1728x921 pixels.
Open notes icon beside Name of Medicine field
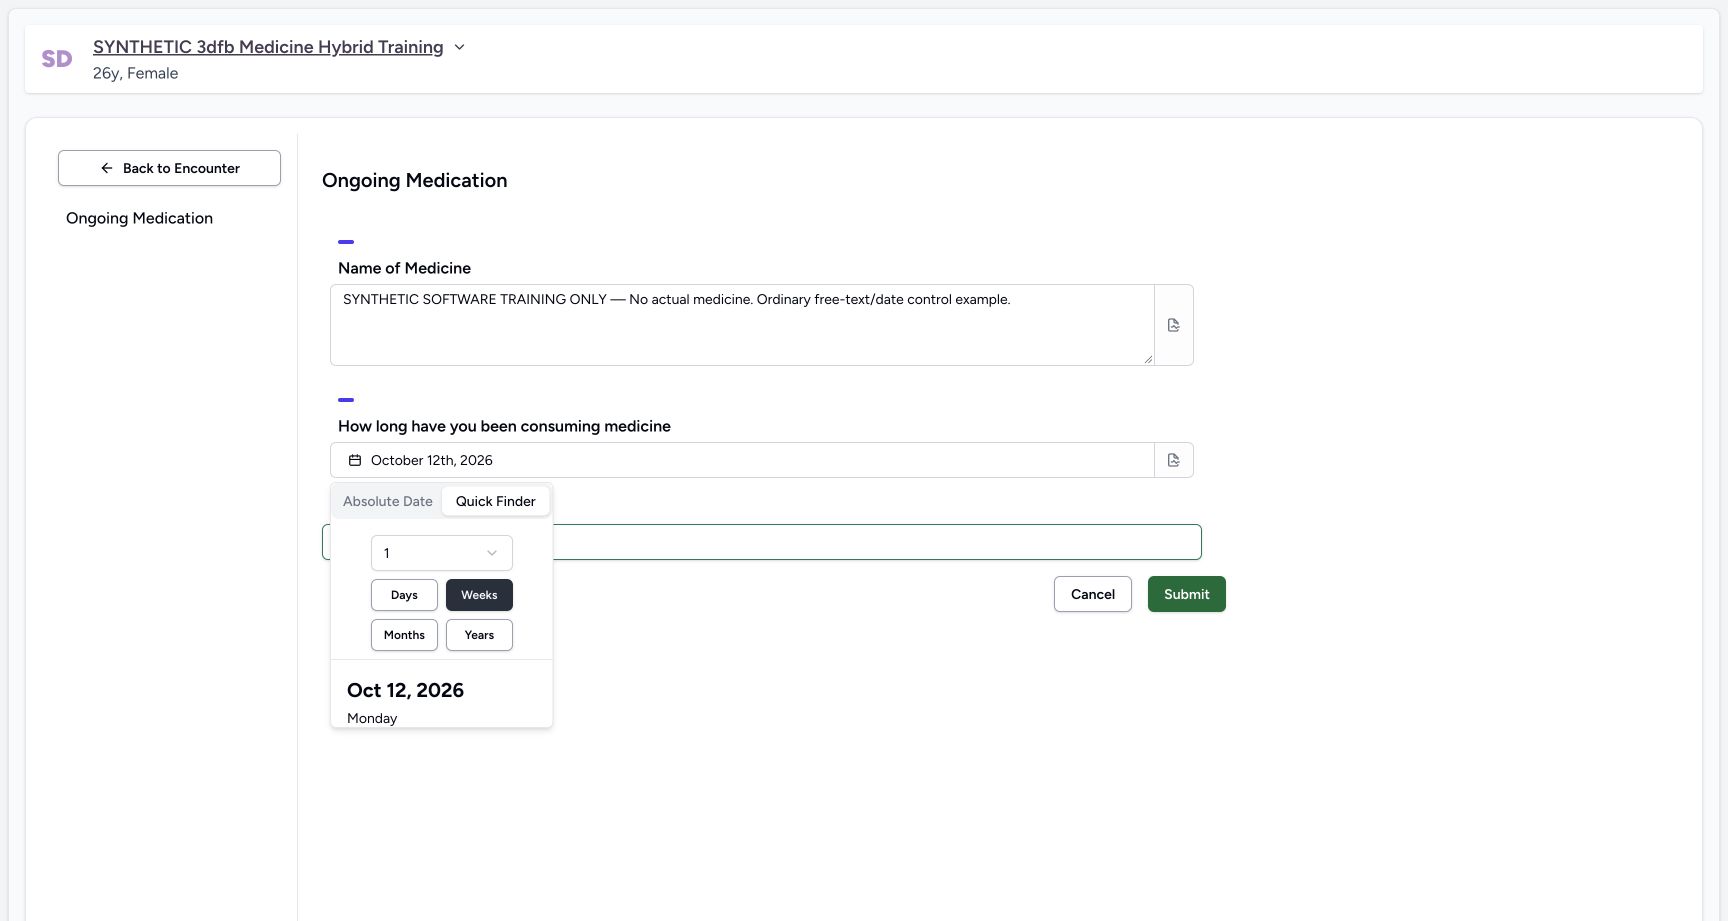click(1174, 325)
